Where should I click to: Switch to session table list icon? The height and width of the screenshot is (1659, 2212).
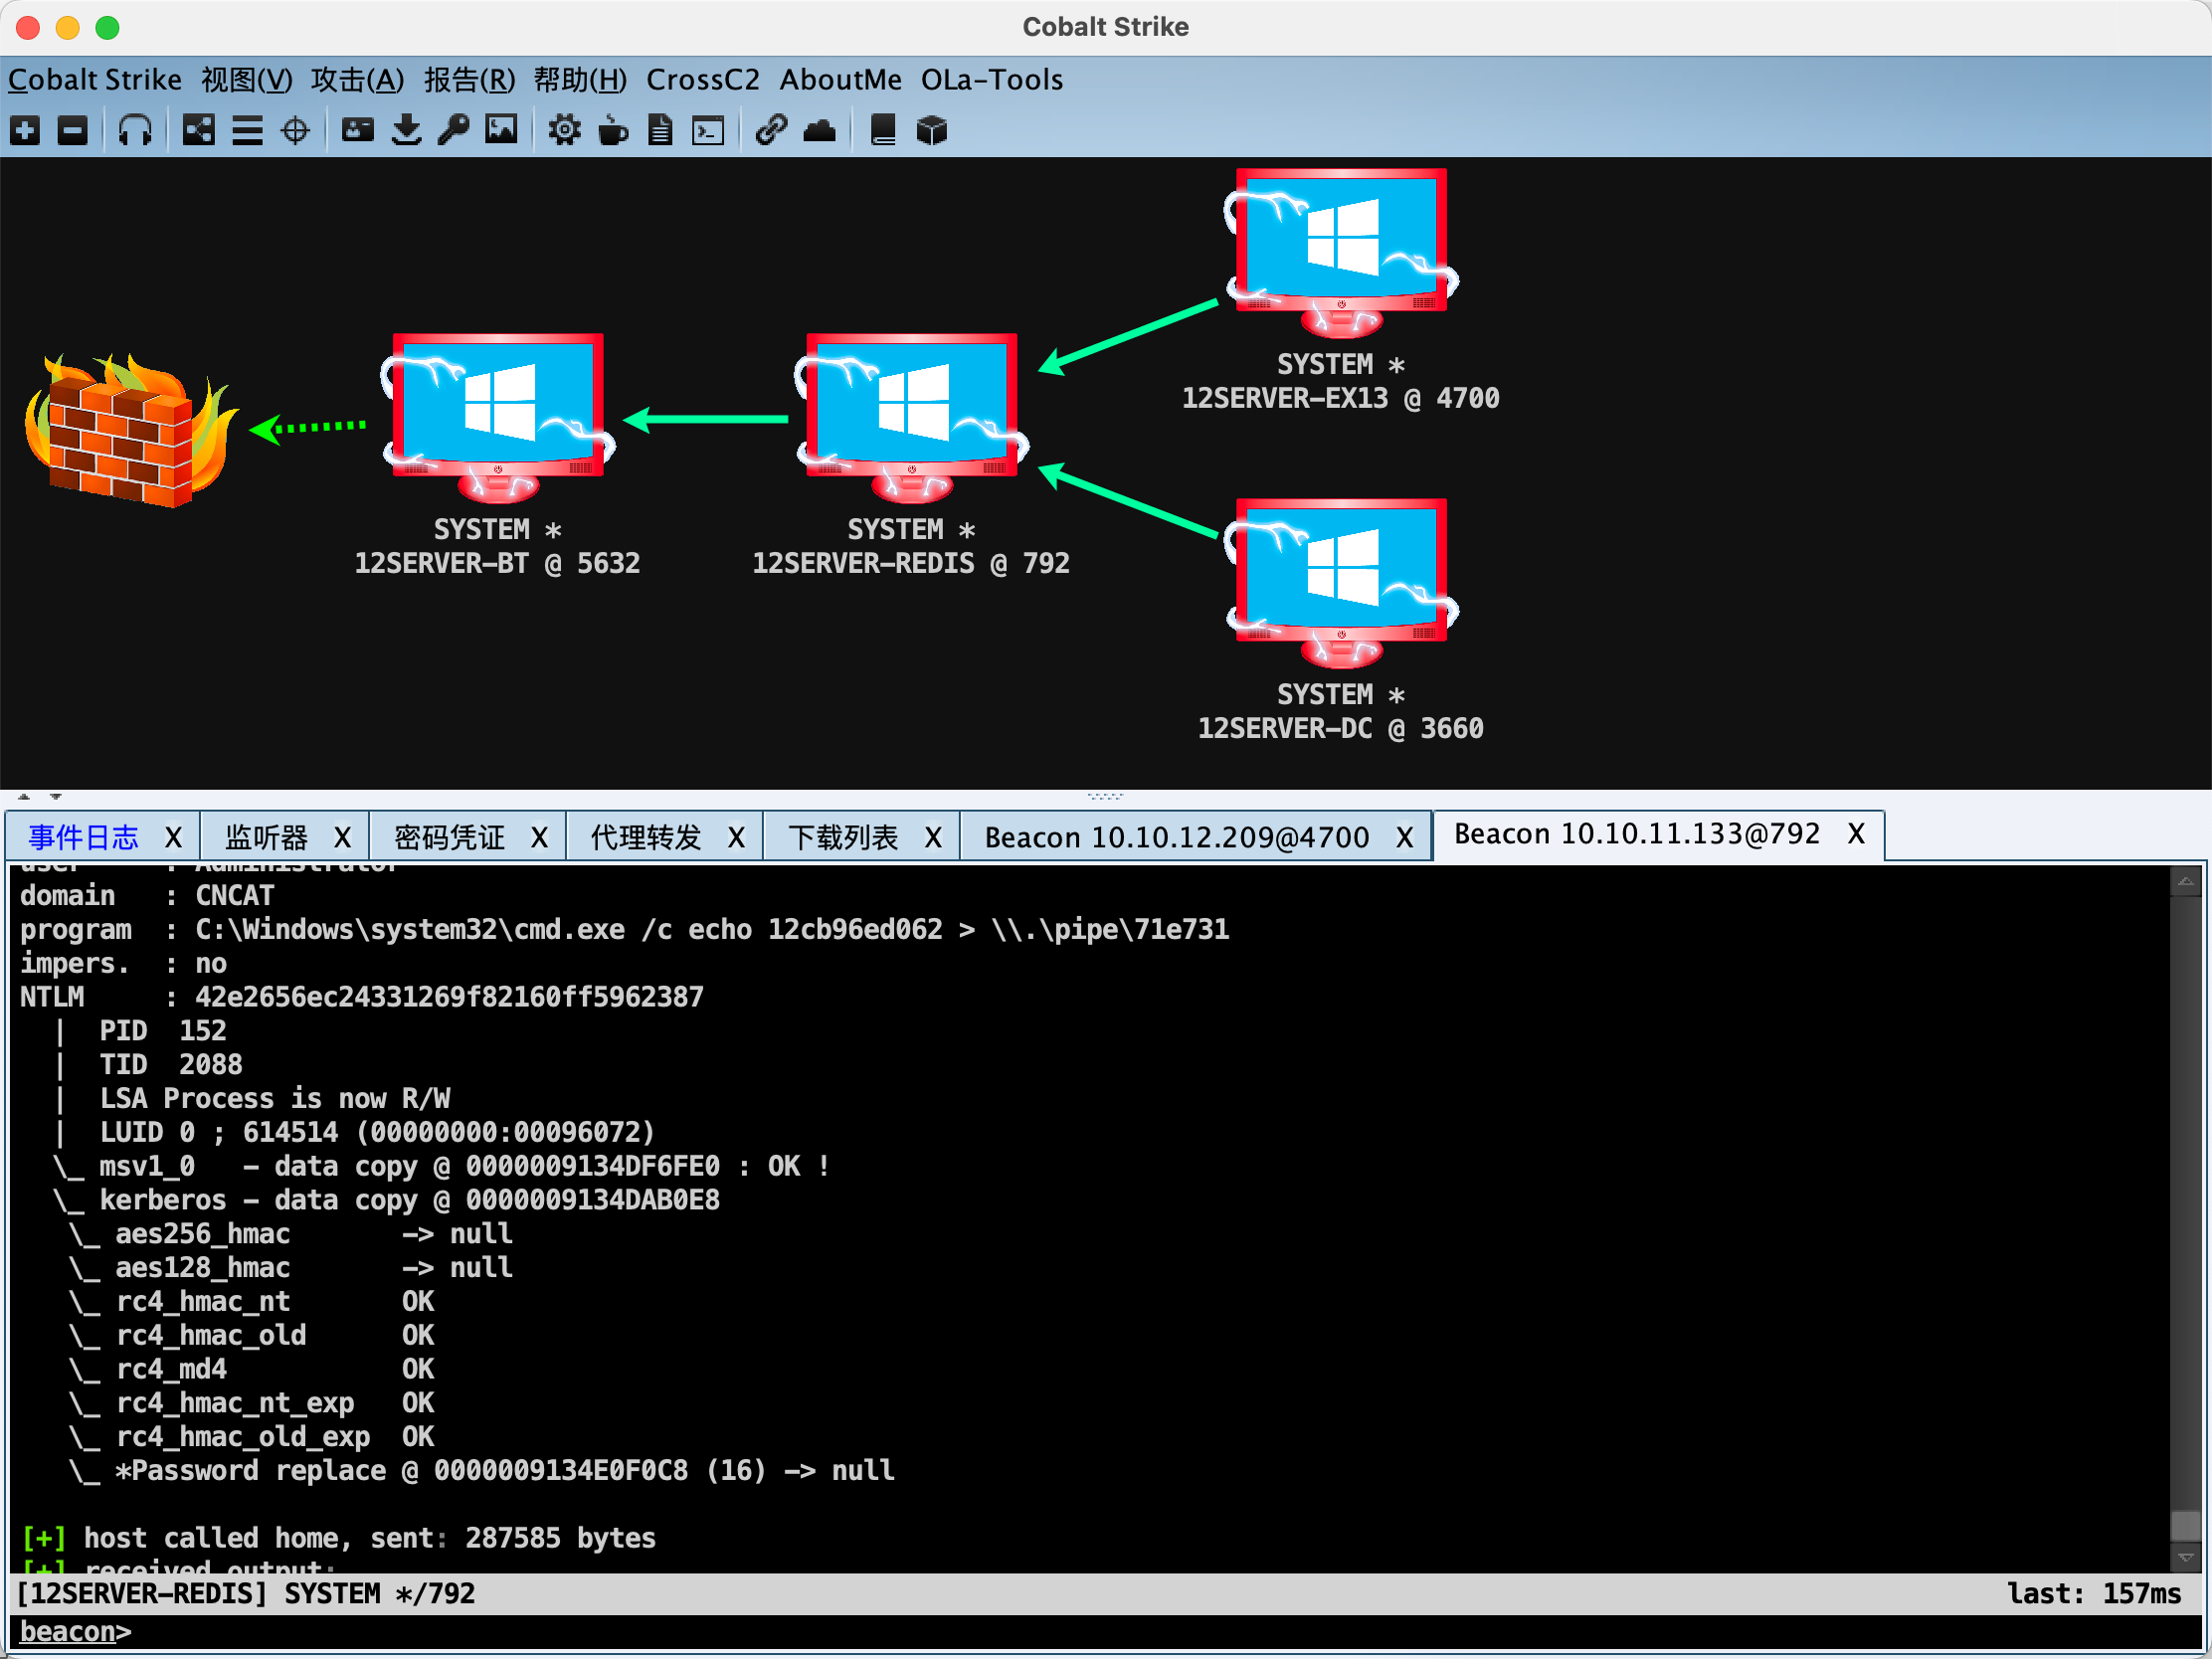click(247, 130)
